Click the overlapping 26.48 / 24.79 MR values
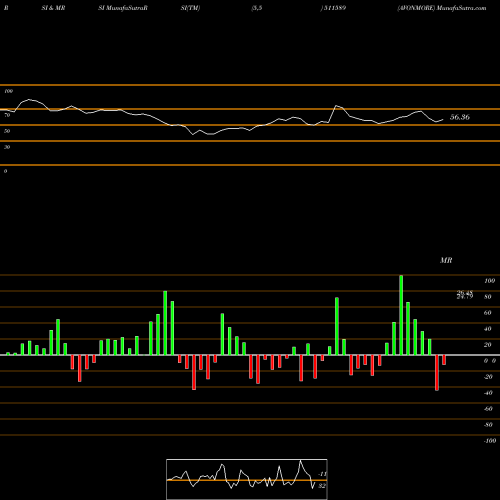The width and height of the screenshot is (500, 500). click(x=465, y=295)
